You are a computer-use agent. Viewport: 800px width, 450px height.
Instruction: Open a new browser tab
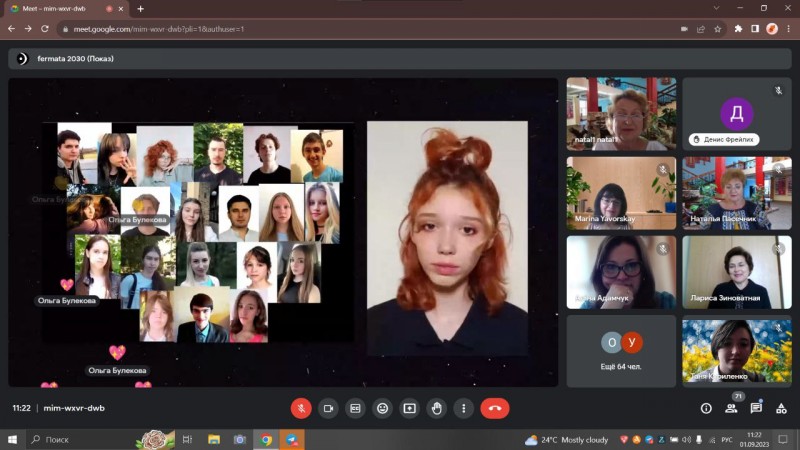click(x=140, y=8)
